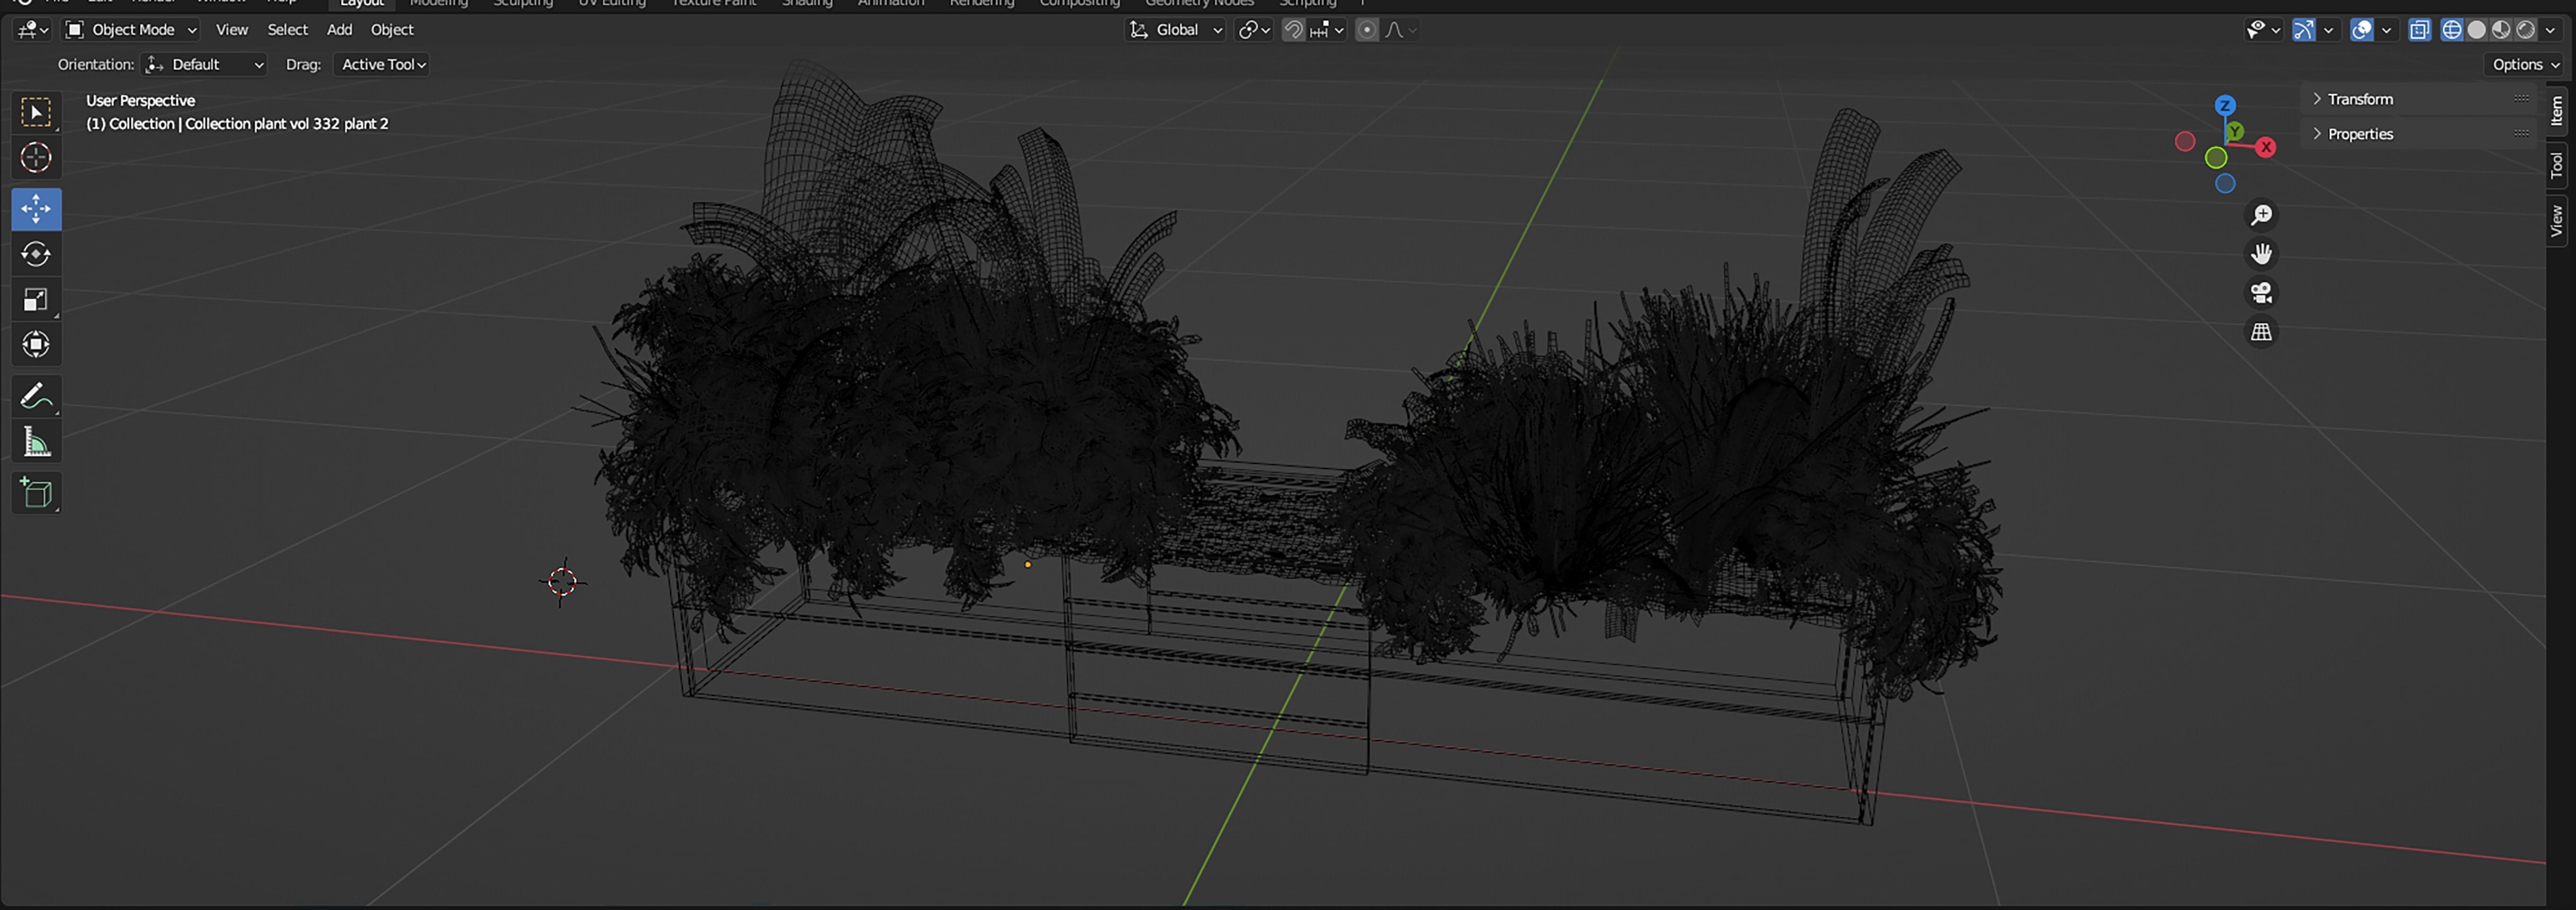
Task: Click the red X axis gizmo circle
Action: point(2266,147)
